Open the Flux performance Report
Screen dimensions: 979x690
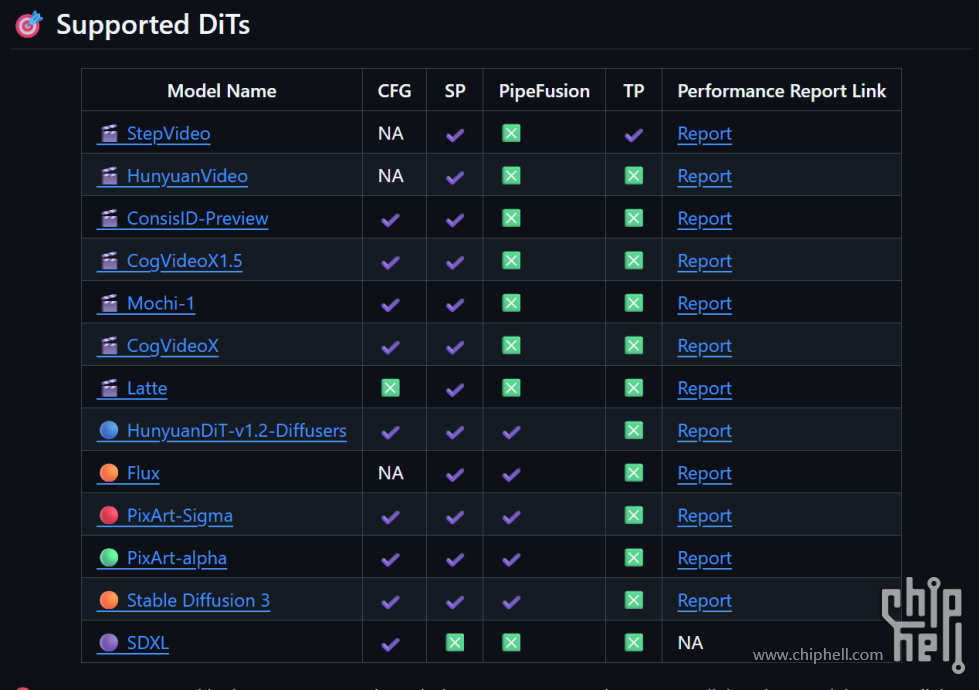(704, 473)
